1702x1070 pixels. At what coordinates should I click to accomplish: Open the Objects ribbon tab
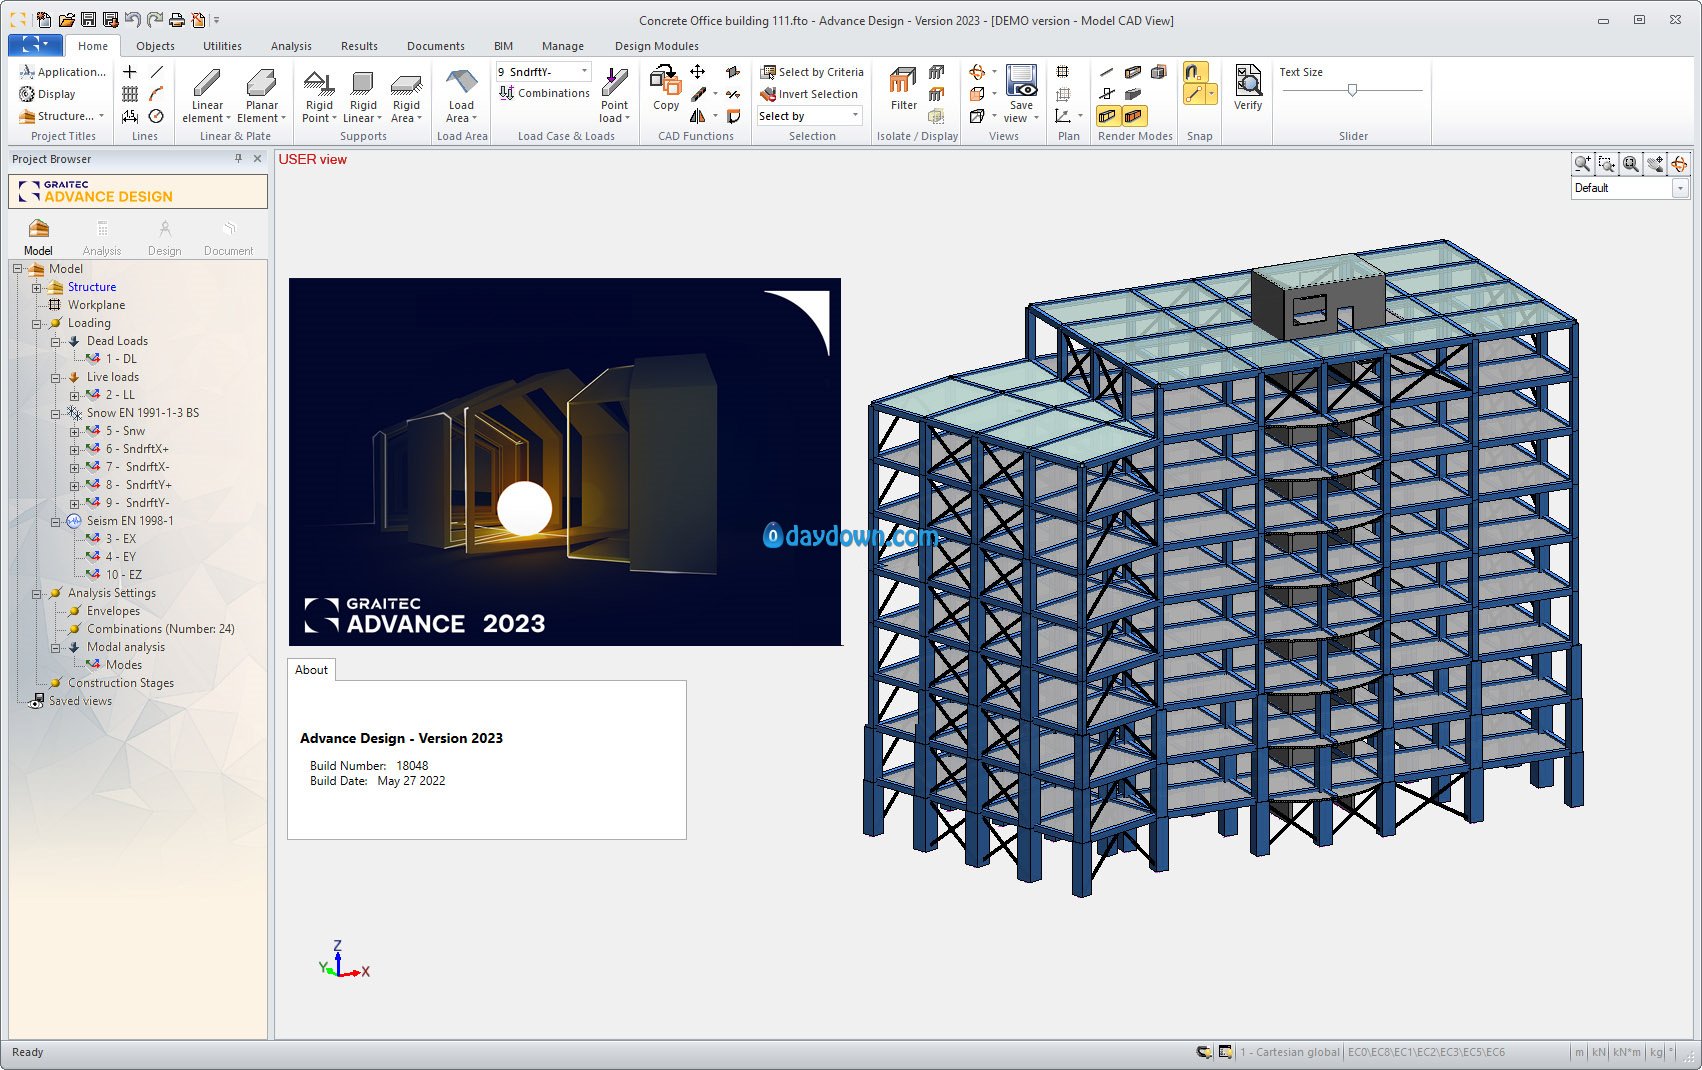click(x=155, y=46)
